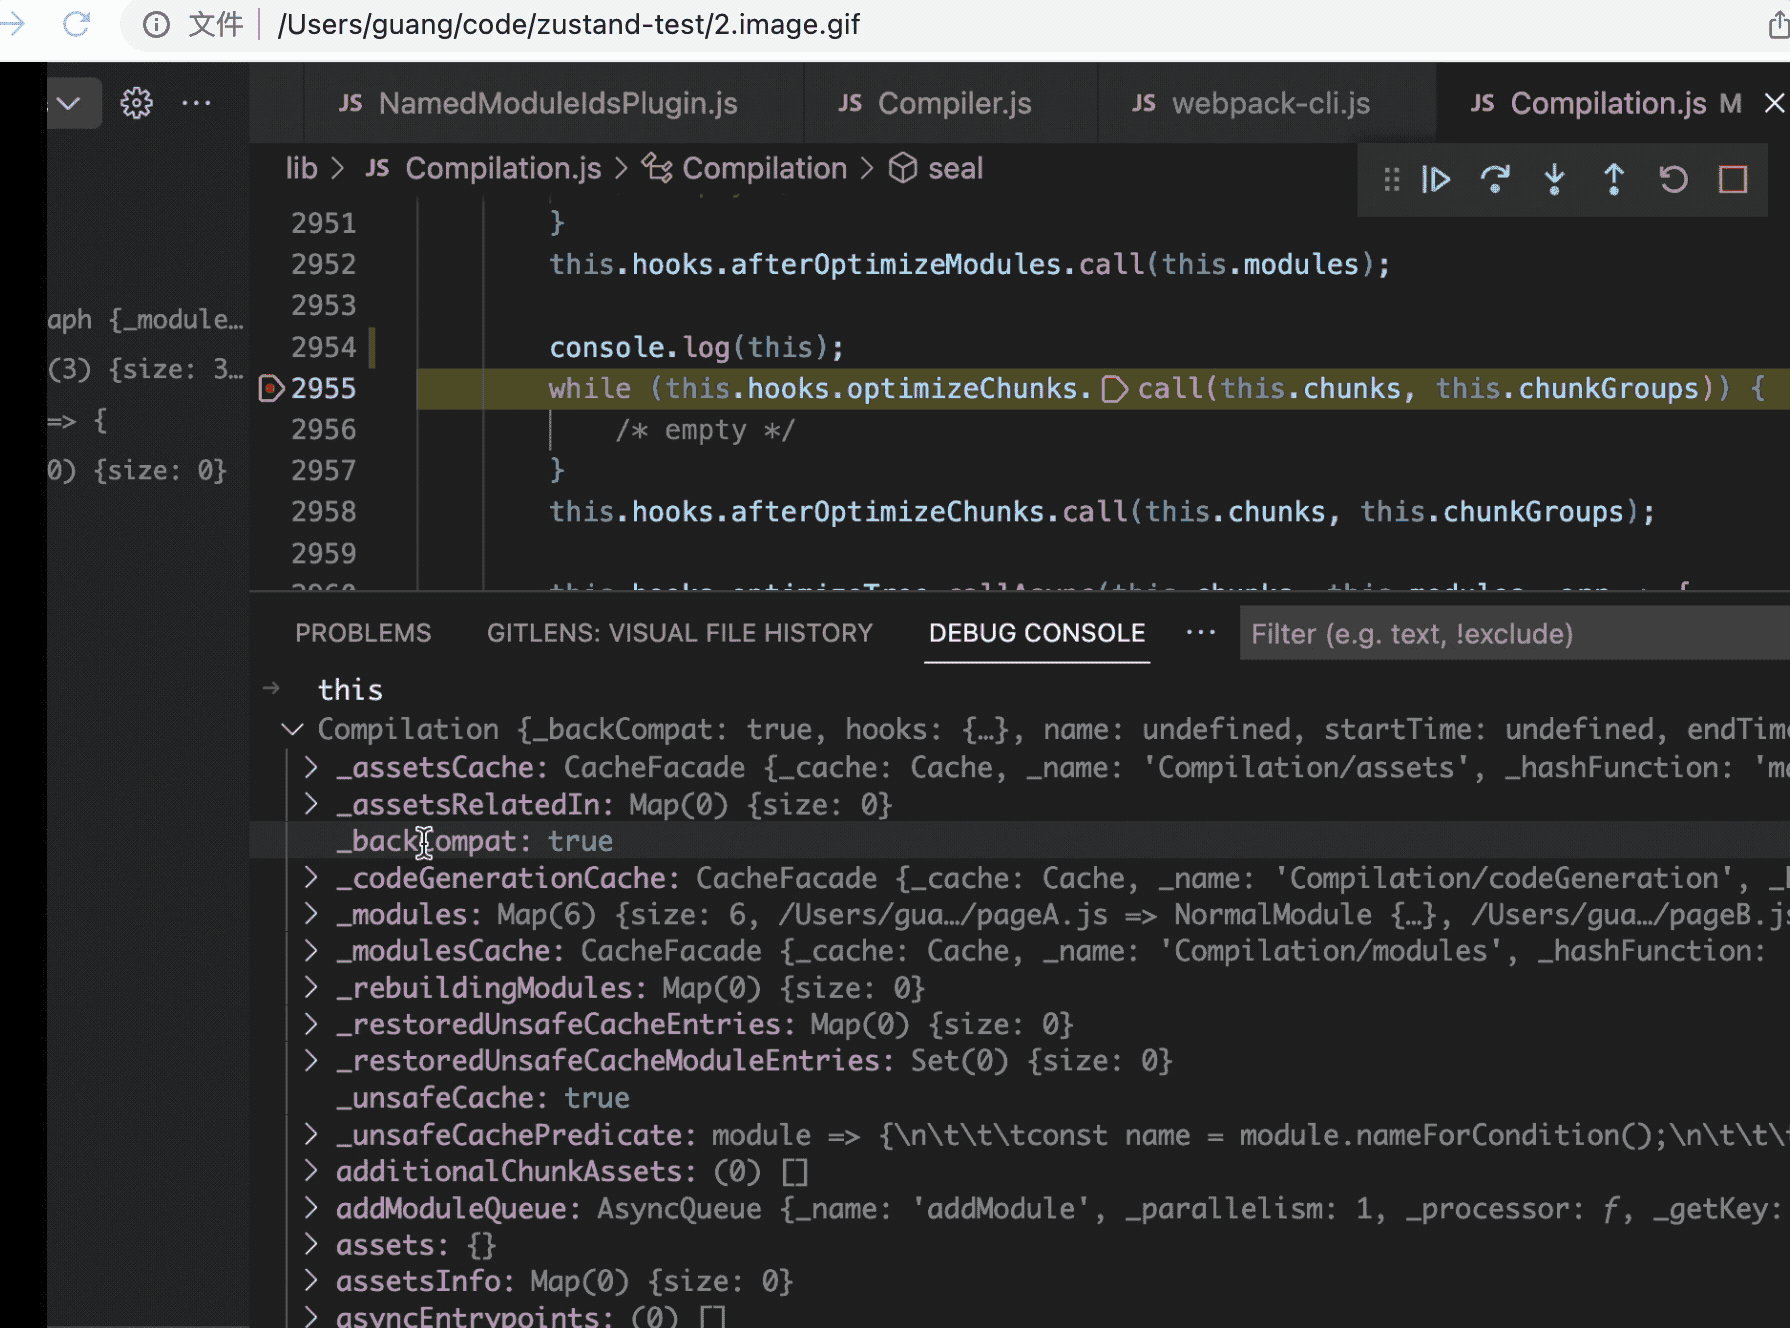1790x1328 pixels.
Task: Click the afterOptimizeChunks.call code line
Action: (1102, 512)
